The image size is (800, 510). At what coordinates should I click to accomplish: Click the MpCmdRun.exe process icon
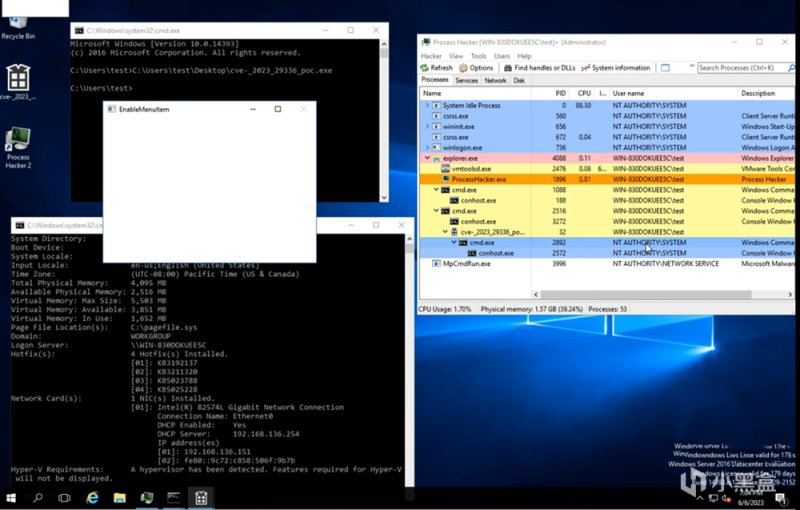click(x=436, y=264)
